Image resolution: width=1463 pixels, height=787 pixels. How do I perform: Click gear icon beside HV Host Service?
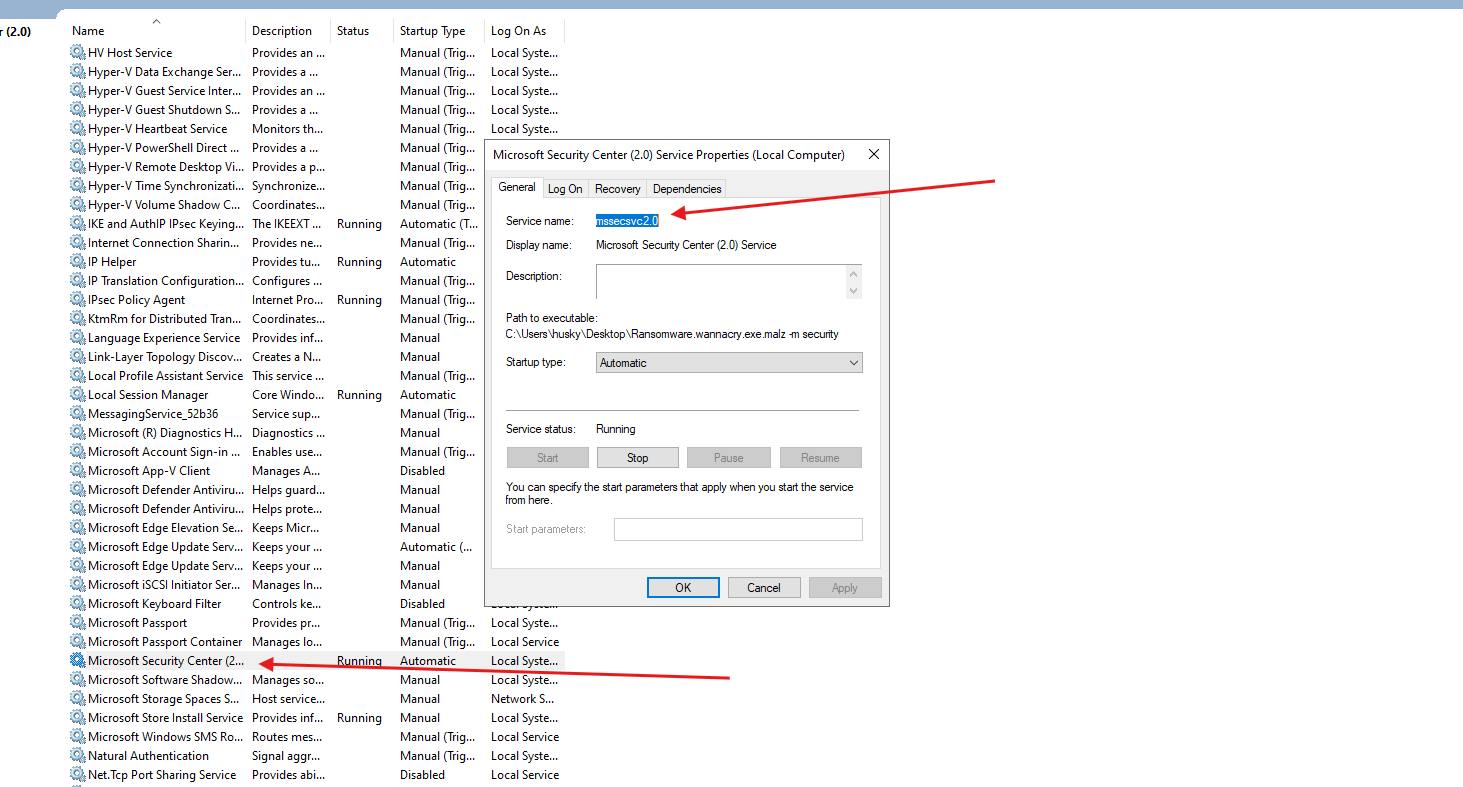(77, 53)
